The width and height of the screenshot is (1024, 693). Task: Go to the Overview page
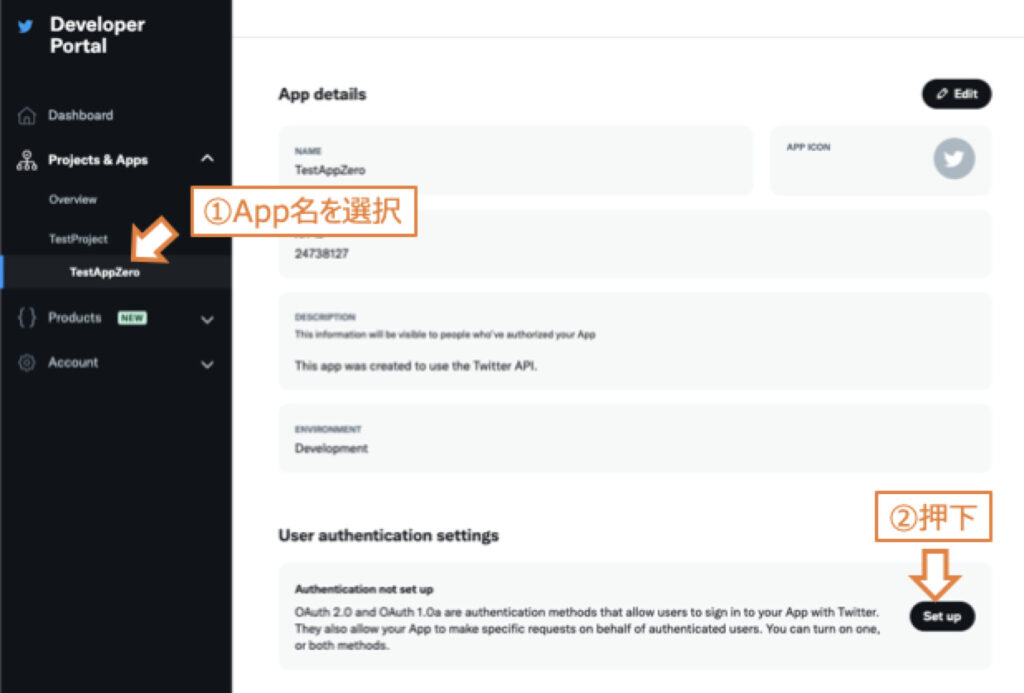coord(72,199)
